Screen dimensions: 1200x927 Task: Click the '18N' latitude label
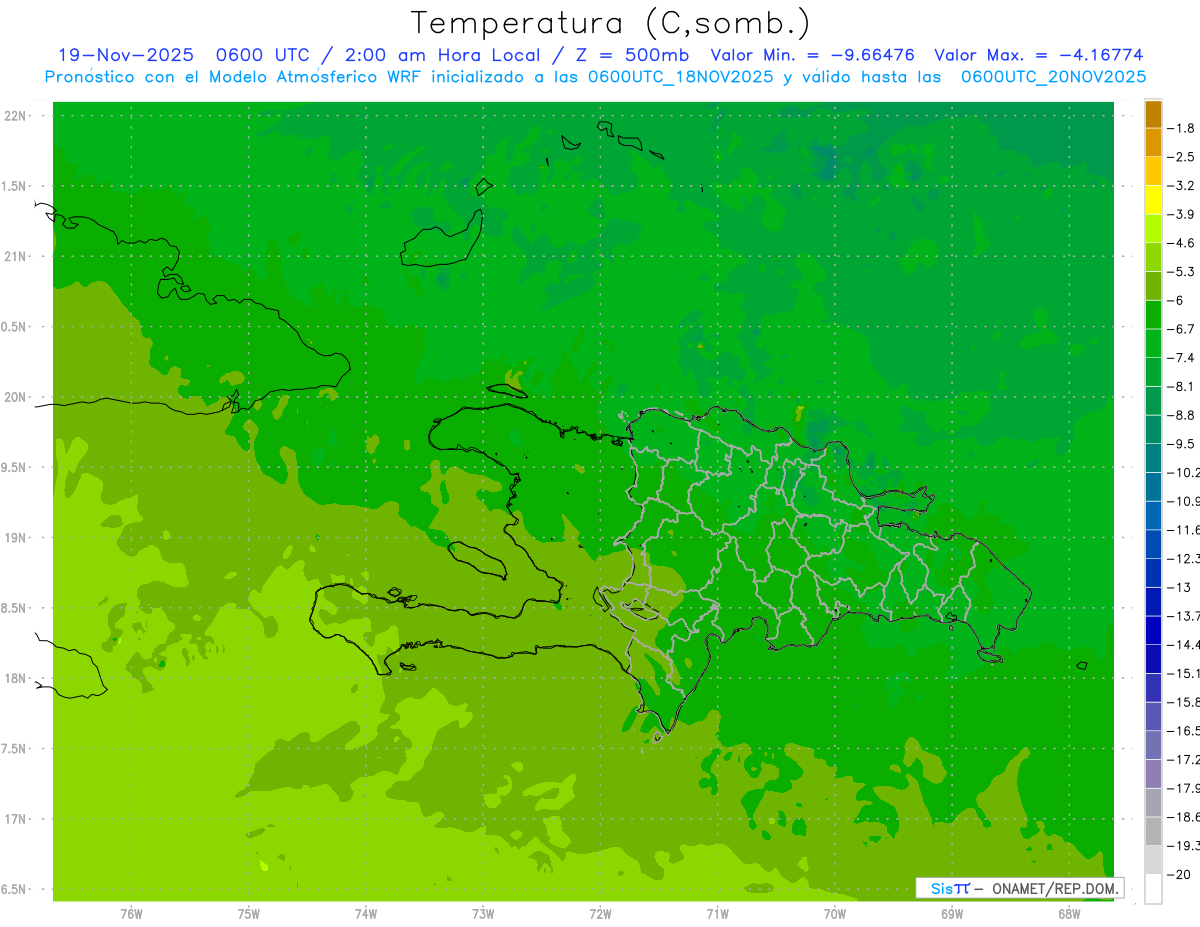point(15,678)
